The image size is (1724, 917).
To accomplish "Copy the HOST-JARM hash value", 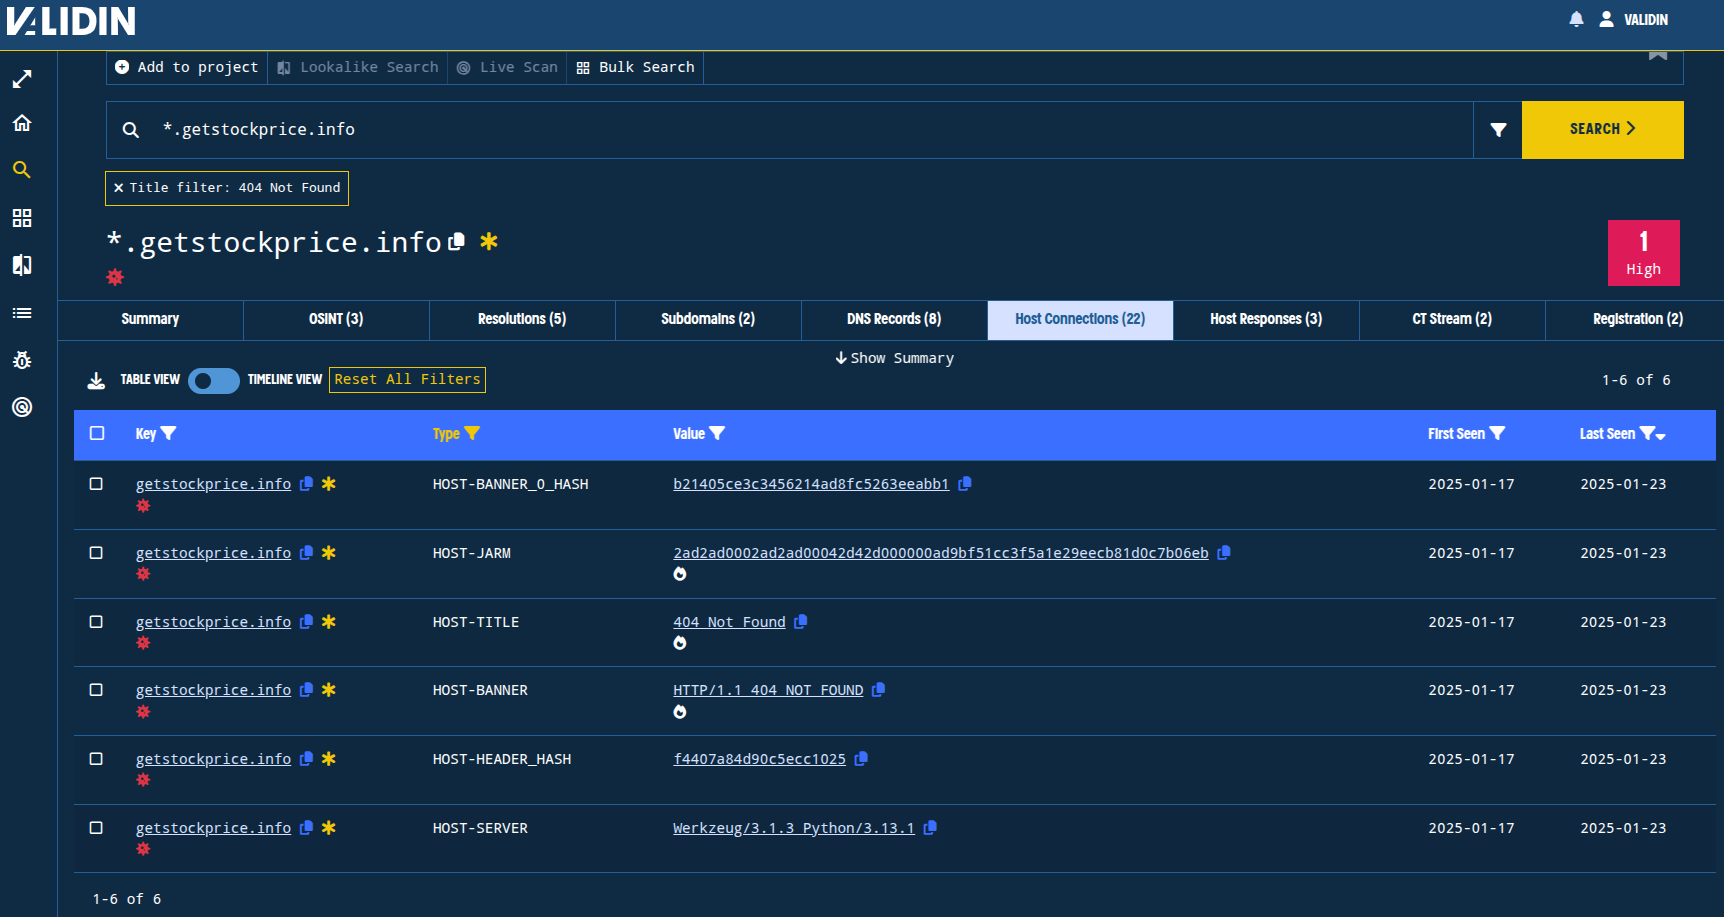I will tap(1224, 553).
